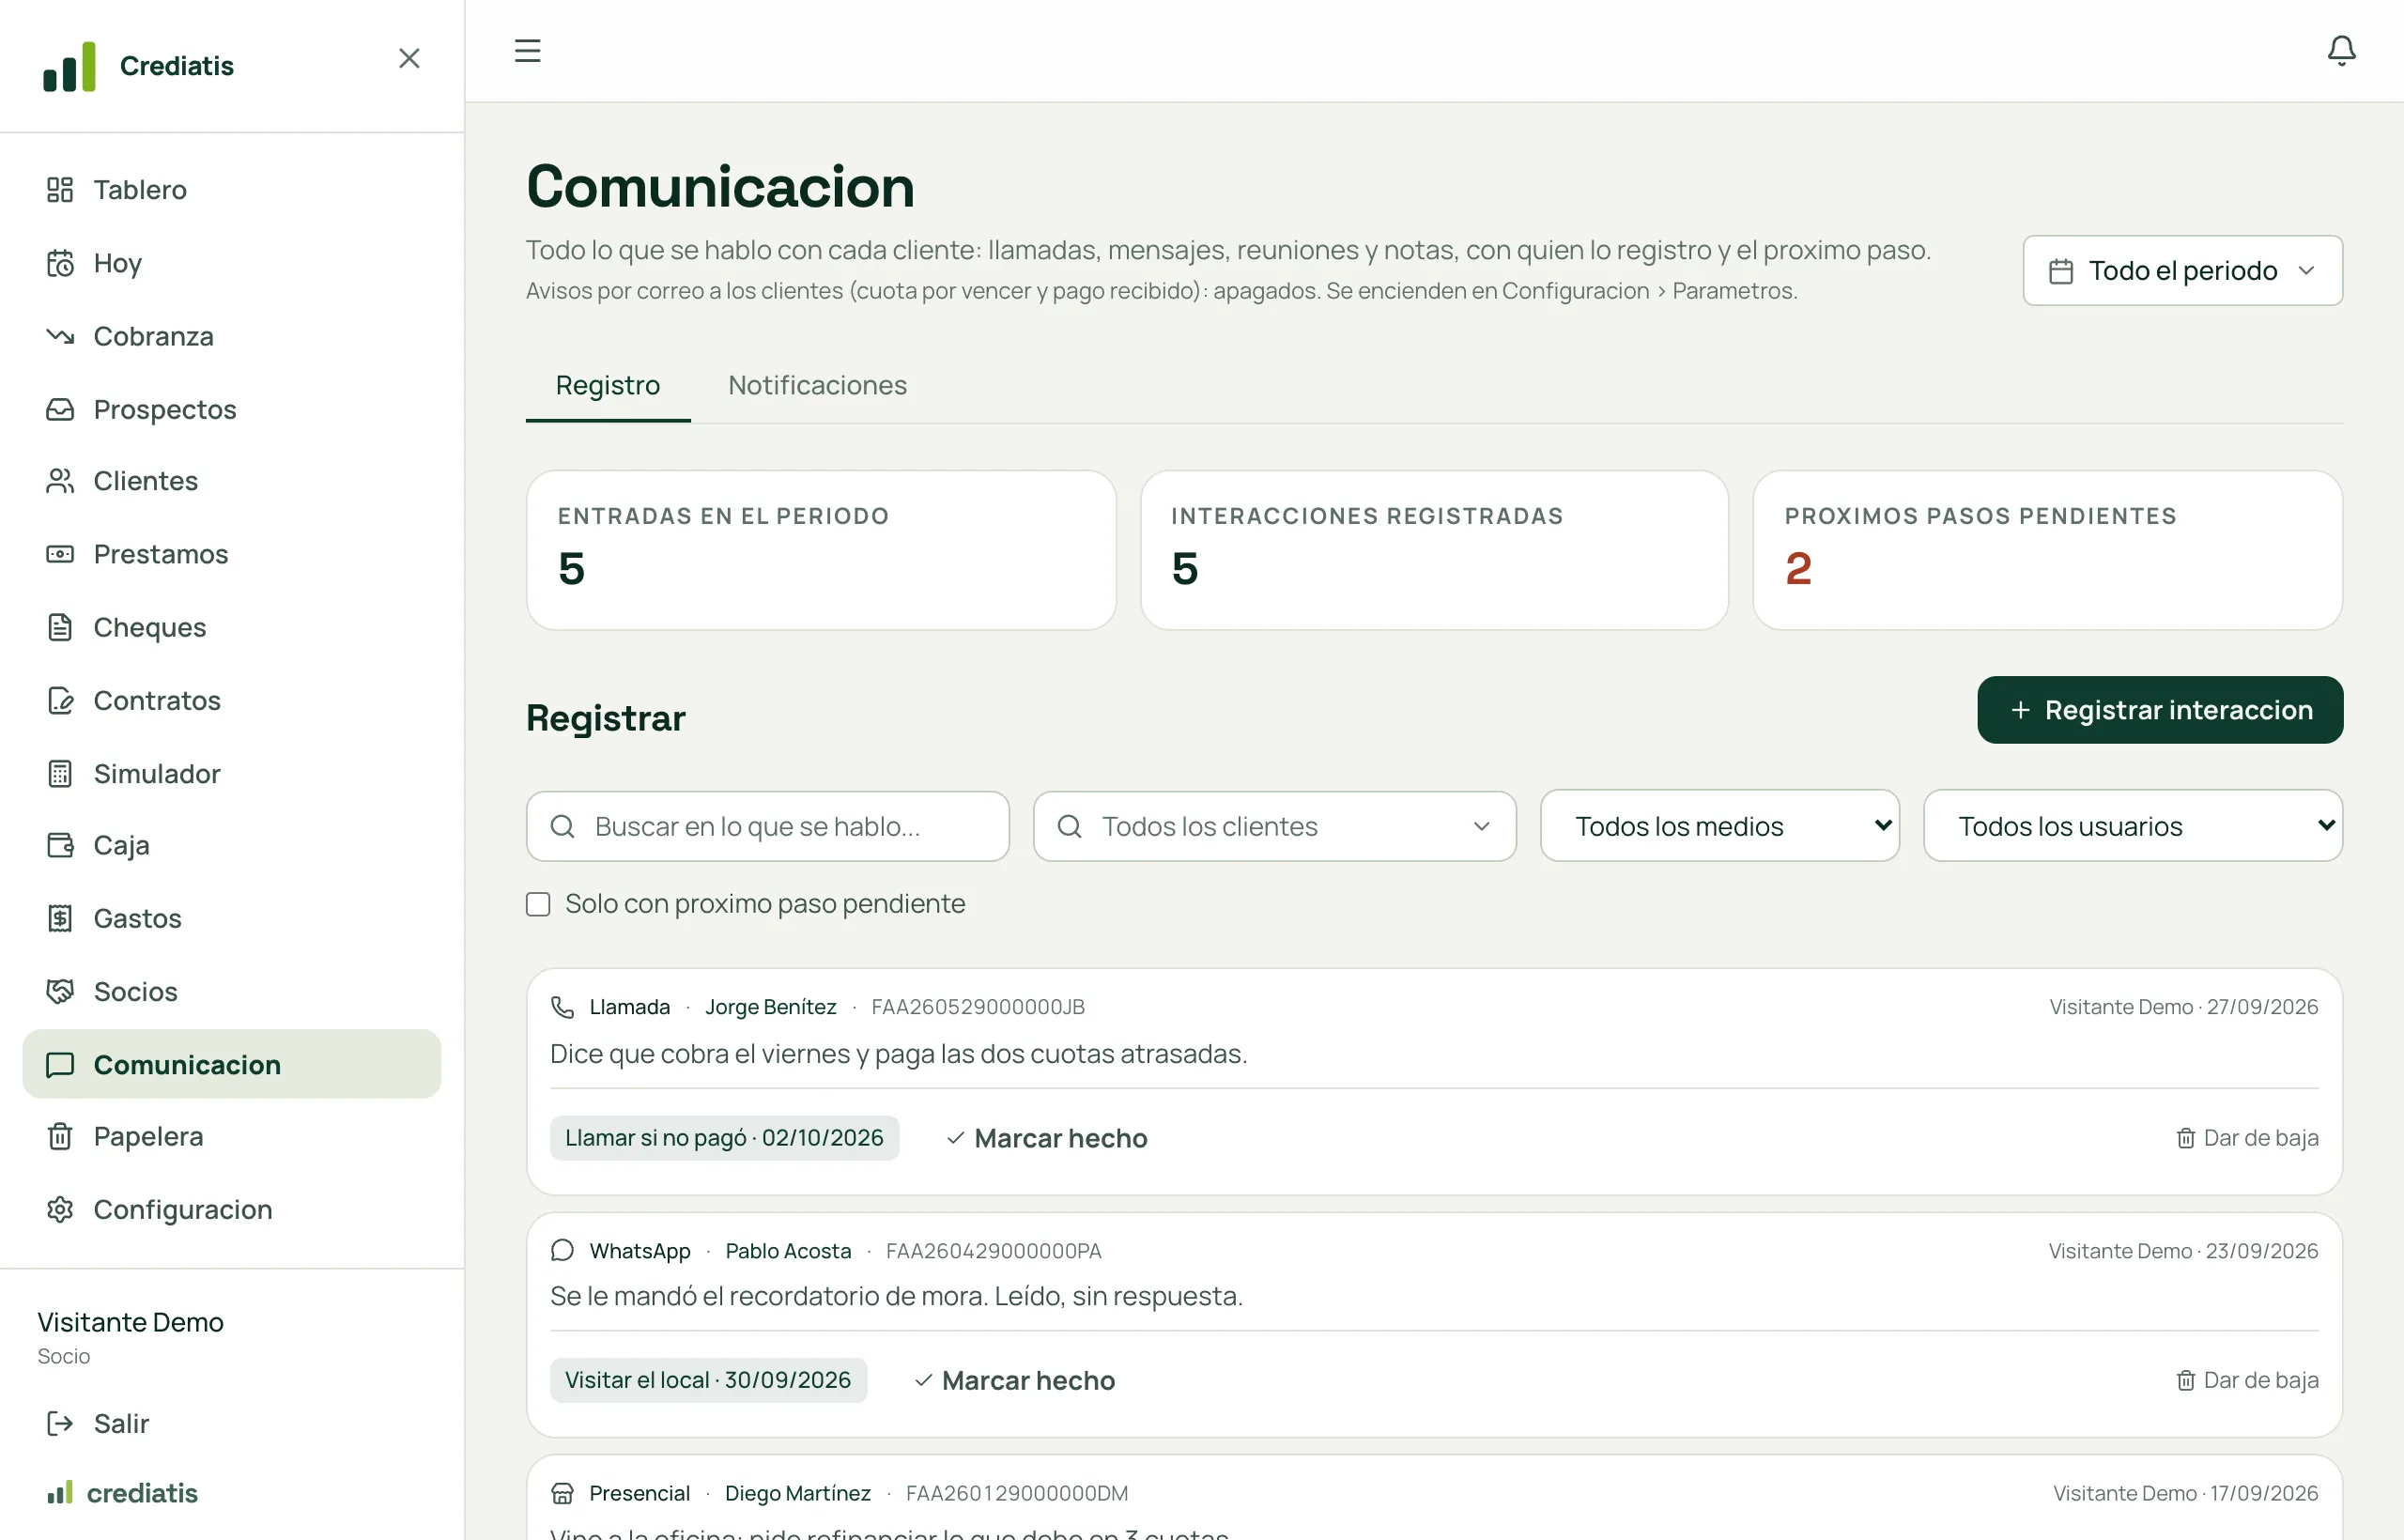Click loan code FAA260429000000PA

993,1250
